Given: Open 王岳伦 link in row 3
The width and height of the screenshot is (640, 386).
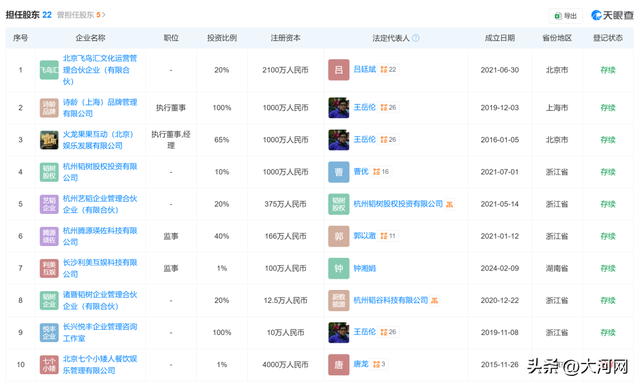Looking at the screenshot, I should pyautogui.click(x=364, y=139).
